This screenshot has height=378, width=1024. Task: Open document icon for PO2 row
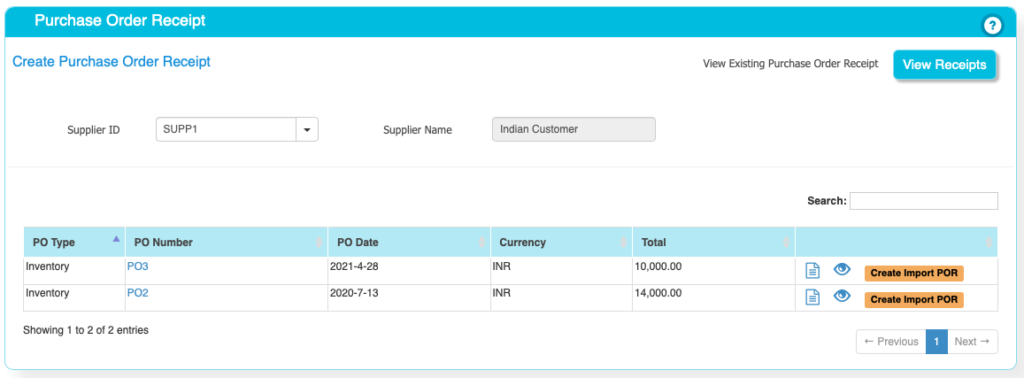812,297
